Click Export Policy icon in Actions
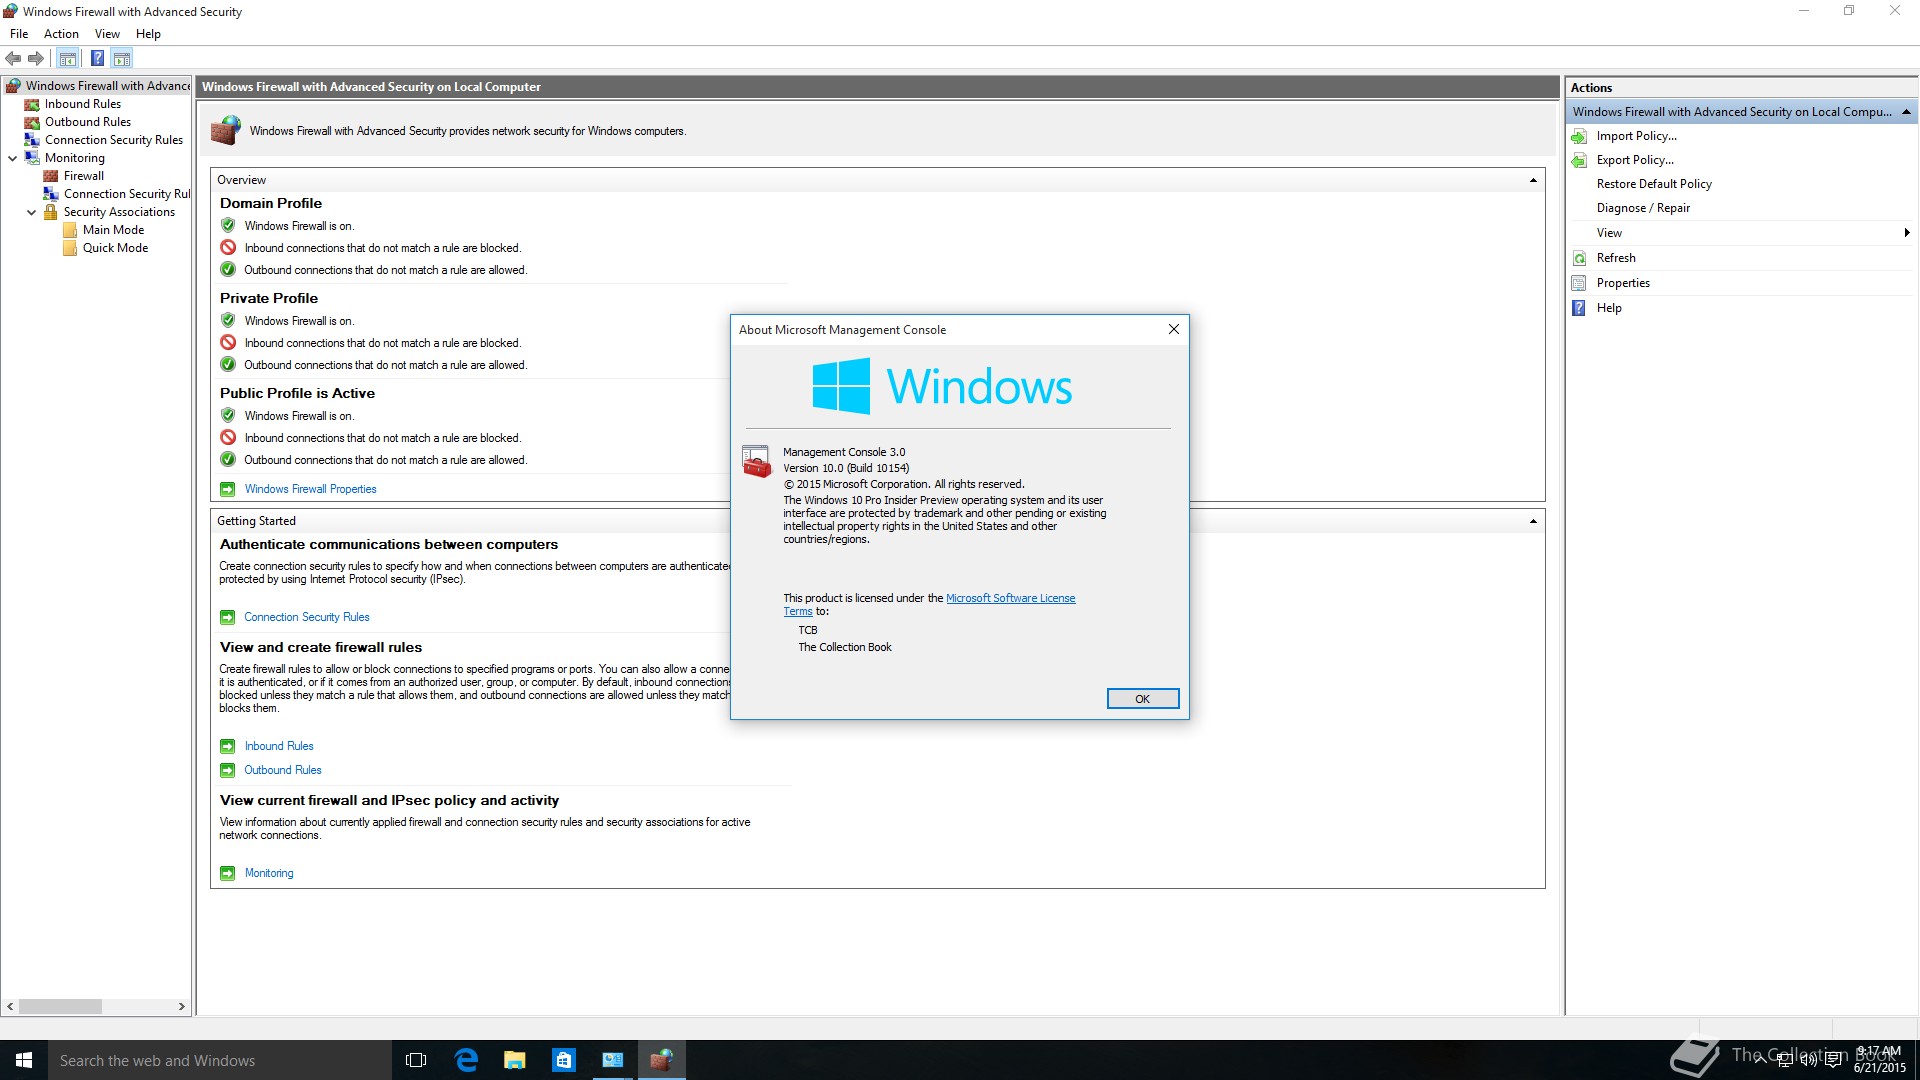The width and height of the screenshot is (1920, 1080). pyautogui.click(x=1579, y=160)
